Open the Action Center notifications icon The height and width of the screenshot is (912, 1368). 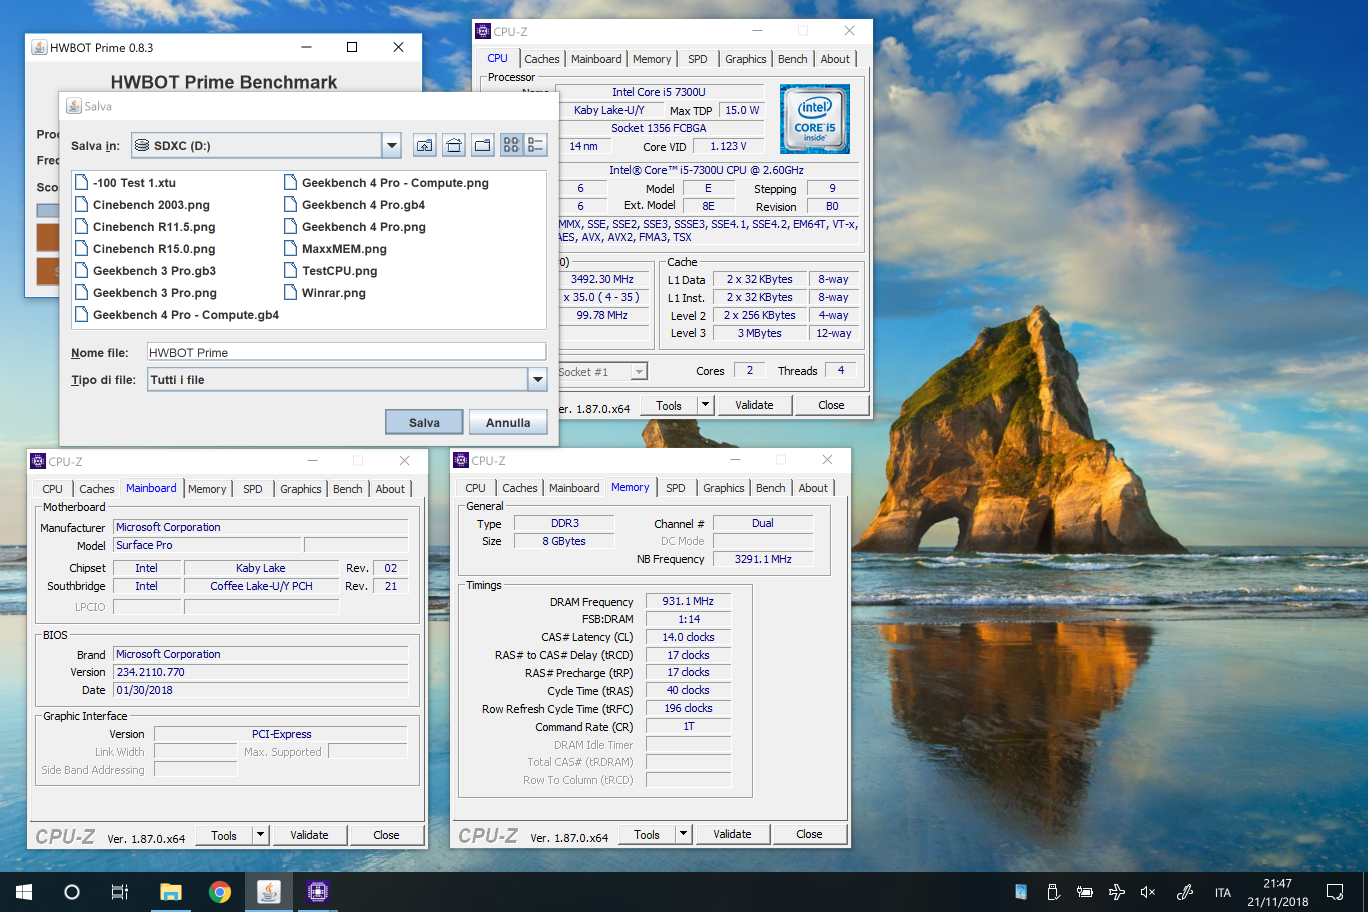click(1335, 892)
